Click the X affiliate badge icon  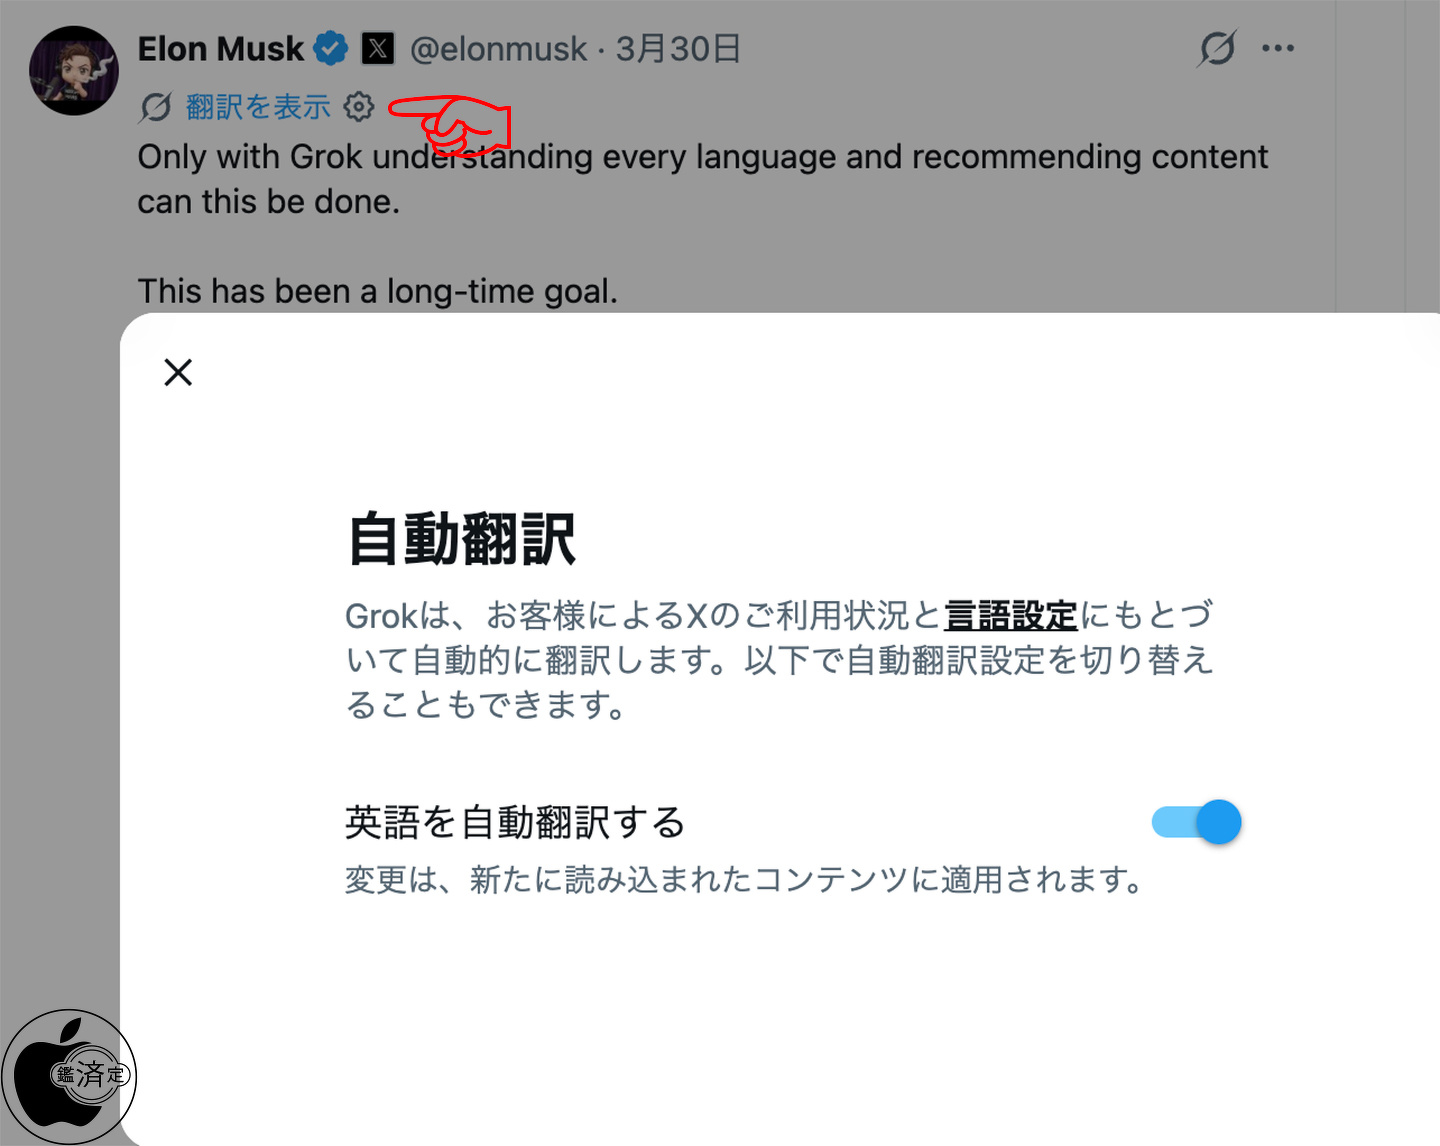point(377,48)
